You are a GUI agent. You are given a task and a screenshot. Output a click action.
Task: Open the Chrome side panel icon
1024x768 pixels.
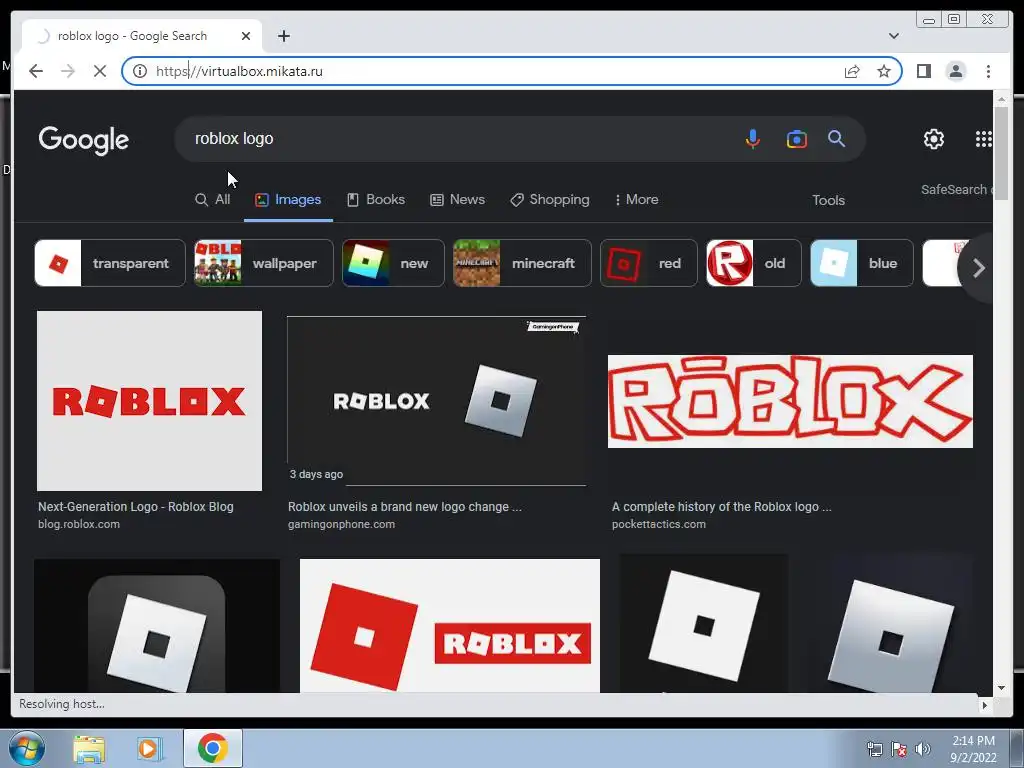pos(923,71)
